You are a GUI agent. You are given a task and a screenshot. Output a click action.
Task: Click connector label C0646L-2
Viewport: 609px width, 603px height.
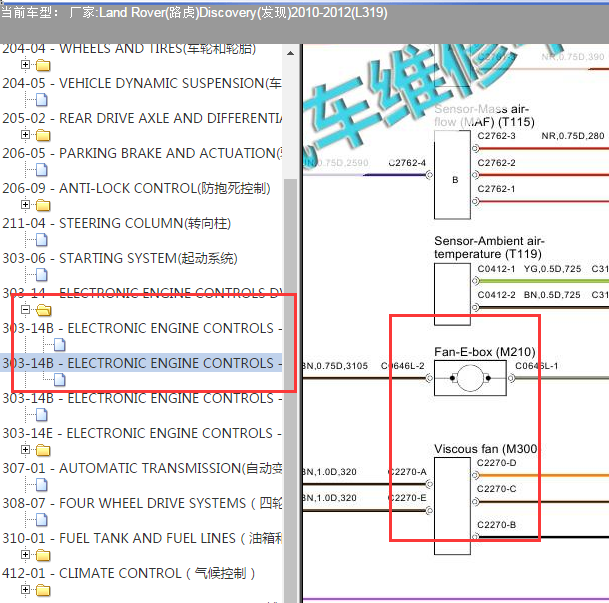[402, 366]
